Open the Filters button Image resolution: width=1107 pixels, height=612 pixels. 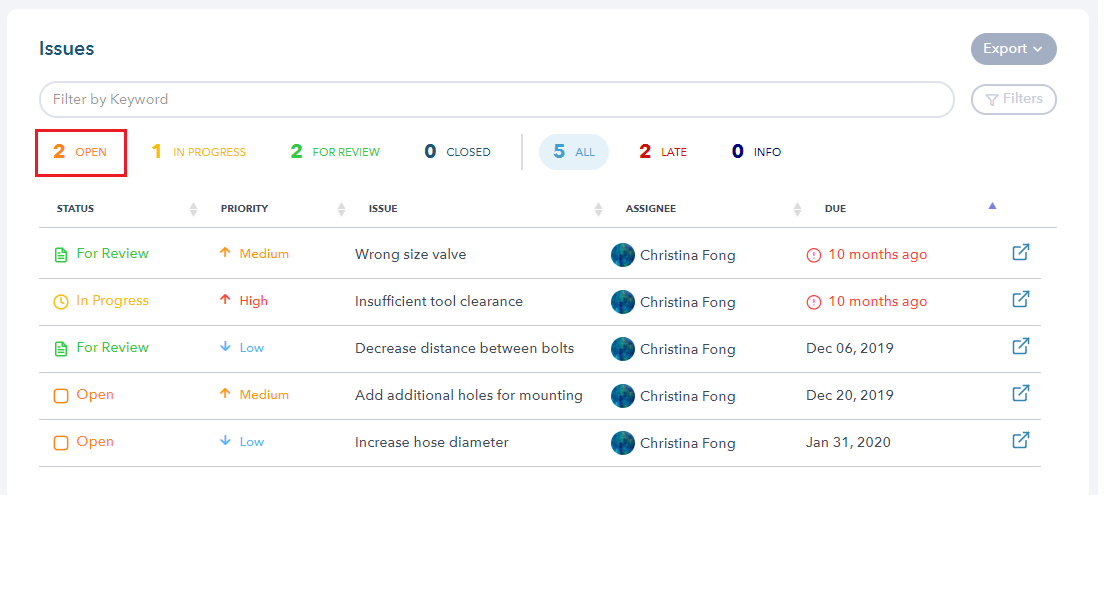pyautogui.click(x=1013, y=99)
